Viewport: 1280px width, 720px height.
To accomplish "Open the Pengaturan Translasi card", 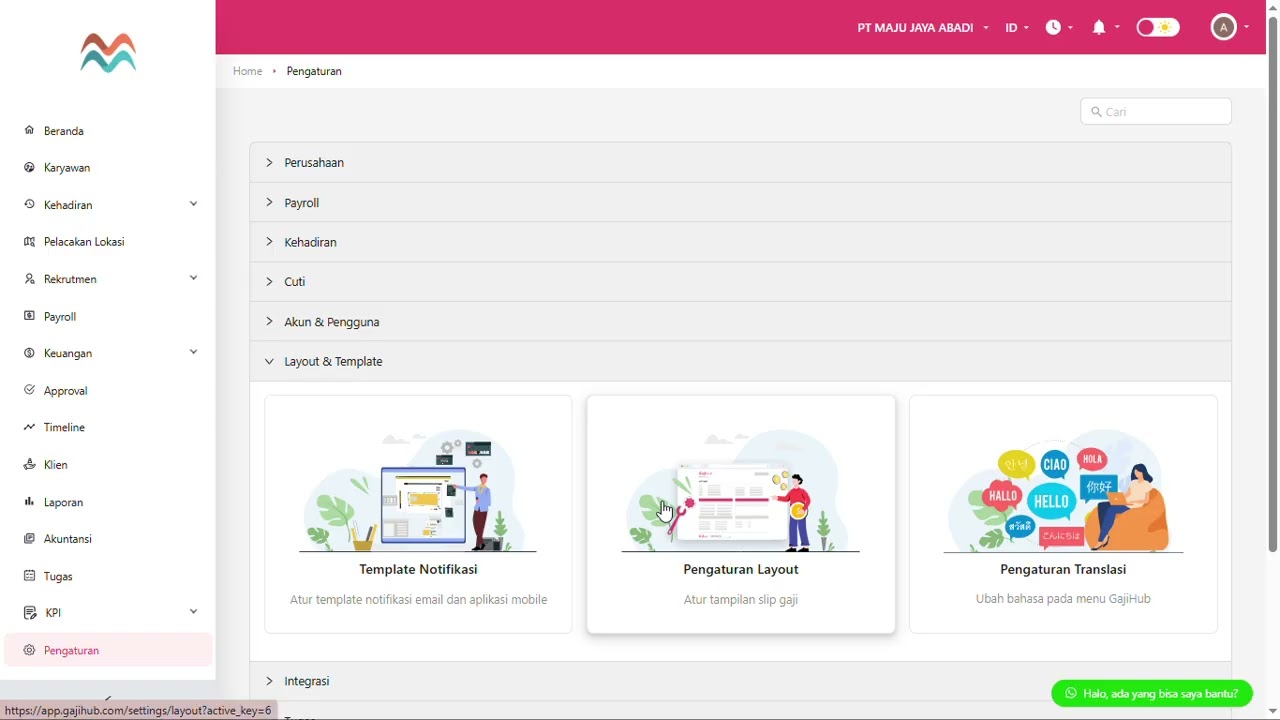I will coord(1063,514).
